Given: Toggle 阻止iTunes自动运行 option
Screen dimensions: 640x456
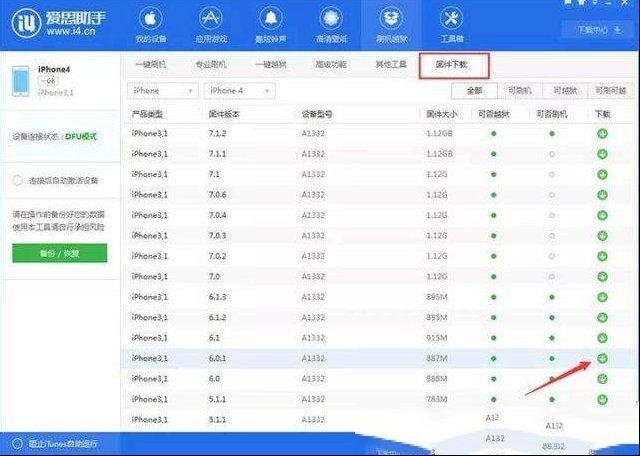Looking at the screenshot, I should [x=17, y=444].
